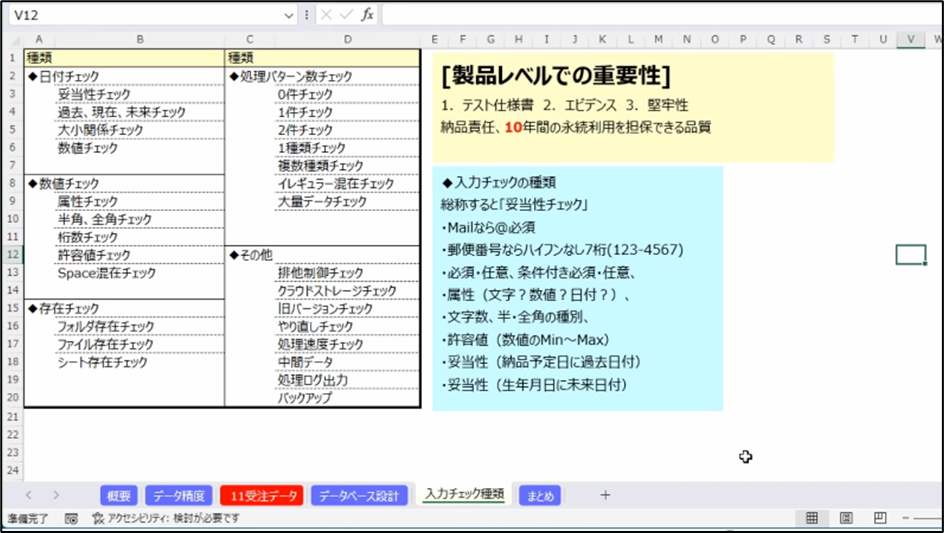Image resolution: width=944 pixels, height=533 pixels.
Task: Open the まとめ sheet tab
Action: 539,495
